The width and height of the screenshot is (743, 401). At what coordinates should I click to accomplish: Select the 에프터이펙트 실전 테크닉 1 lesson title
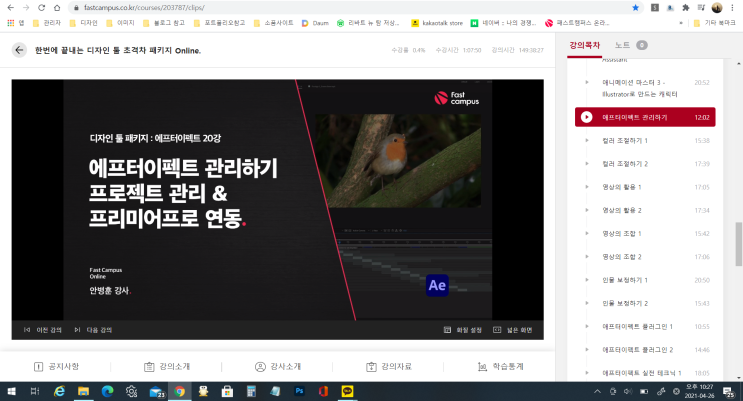pos(642,373)
